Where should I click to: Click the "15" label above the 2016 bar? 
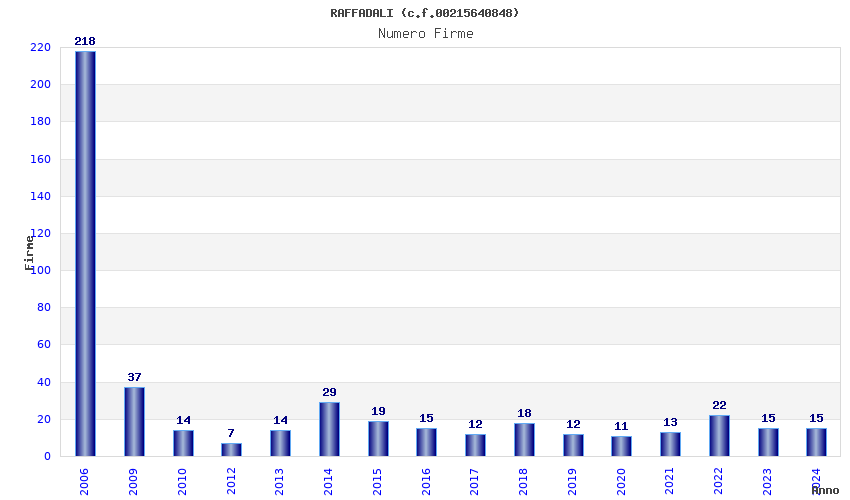click(426, 418)
